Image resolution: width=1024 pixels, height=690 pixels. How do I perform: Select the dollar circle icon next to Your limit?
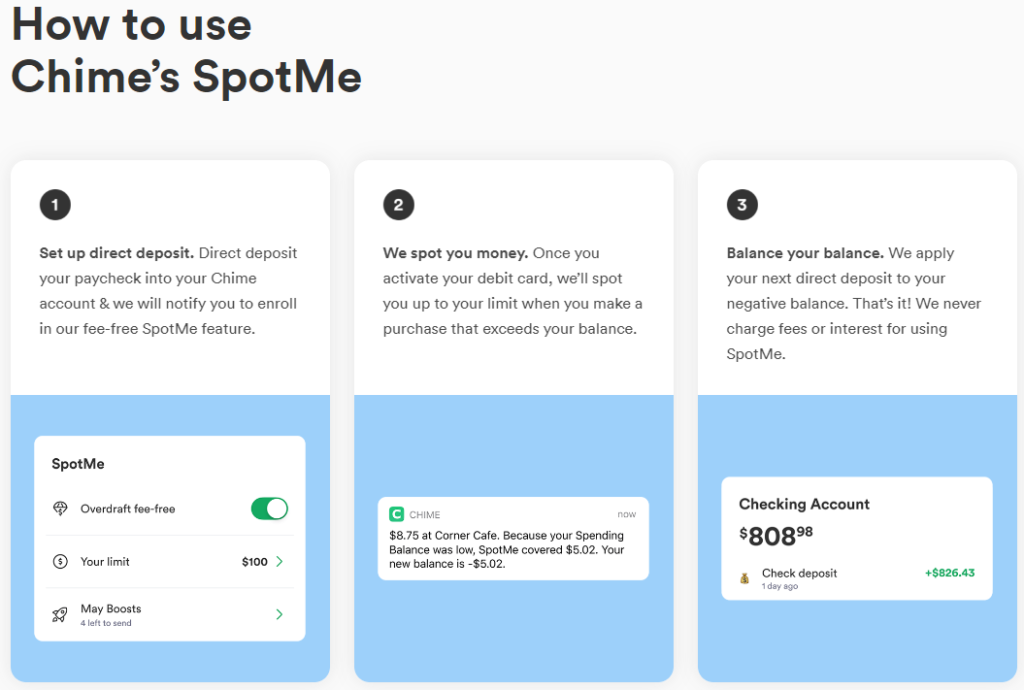[62, 562]
